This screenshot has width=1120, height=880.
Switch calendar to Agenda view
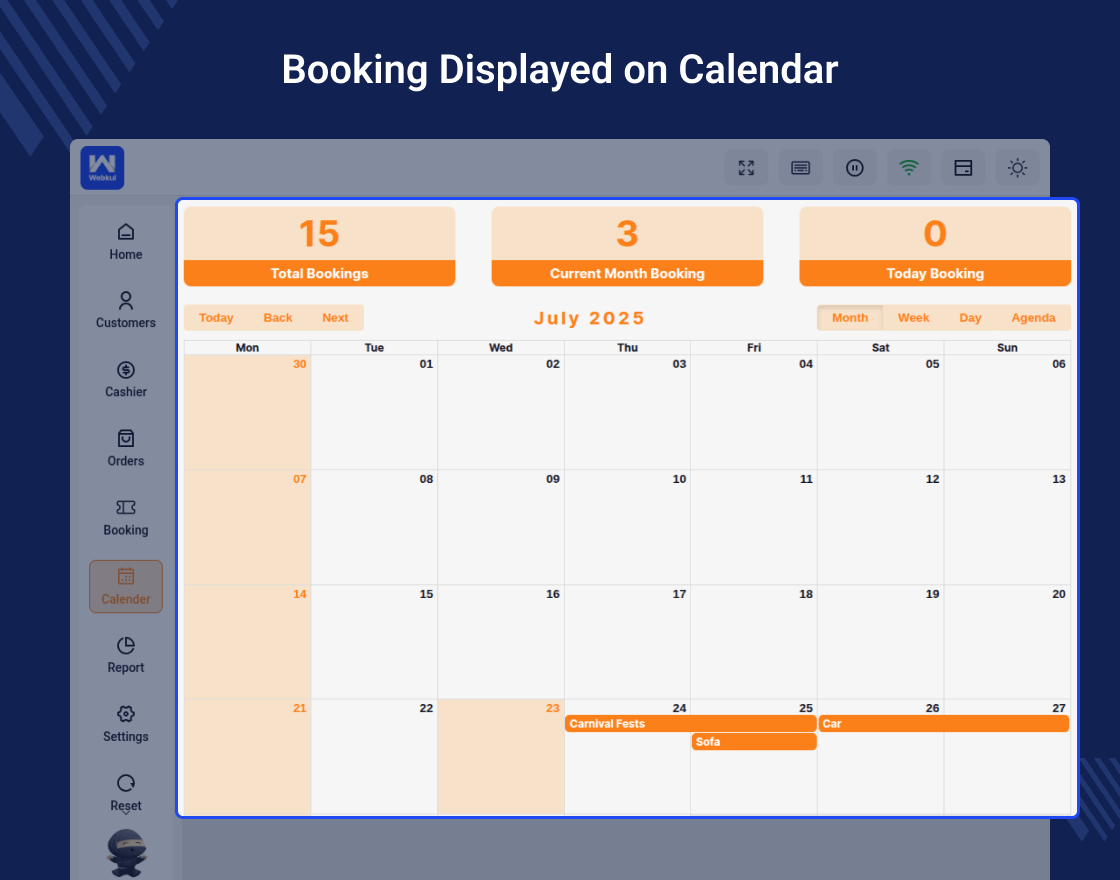pyautogui.click(x=1033, y=318)
